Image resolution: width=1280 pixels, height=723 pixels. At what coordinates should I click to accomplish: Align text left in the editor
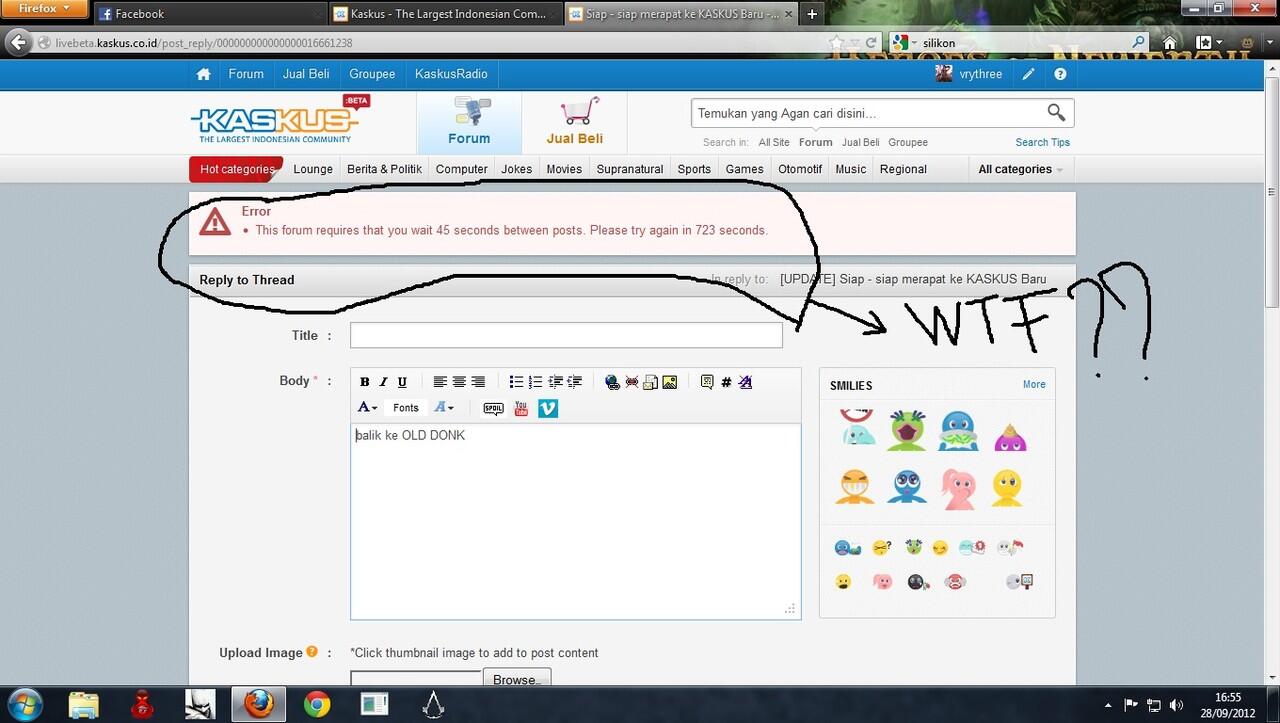440,382
